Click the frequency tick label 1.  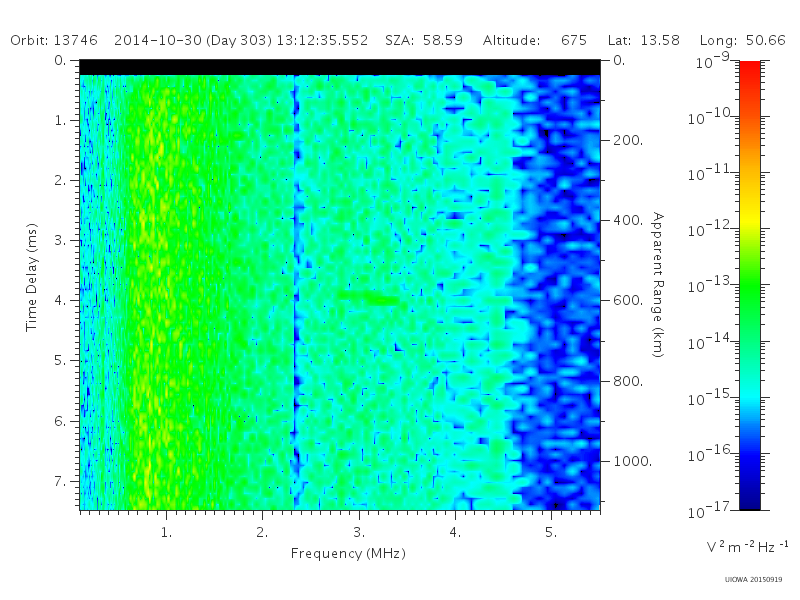coord(166,533)
